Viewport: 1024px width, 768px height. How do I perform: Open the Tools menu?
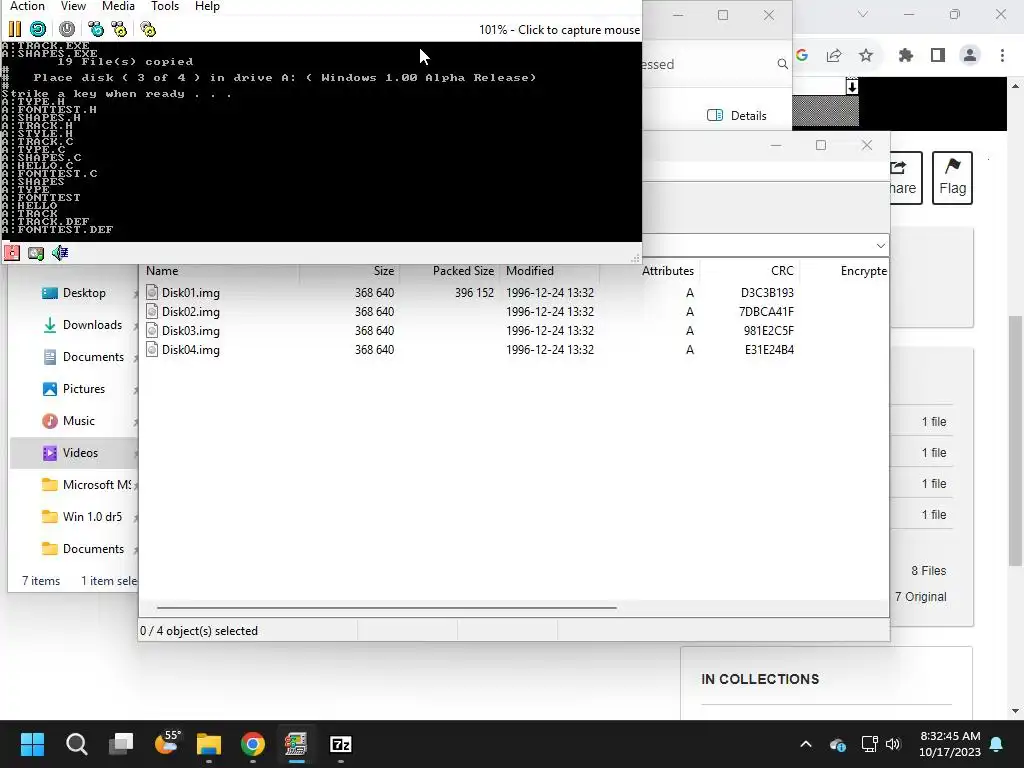tap(165, 6)
